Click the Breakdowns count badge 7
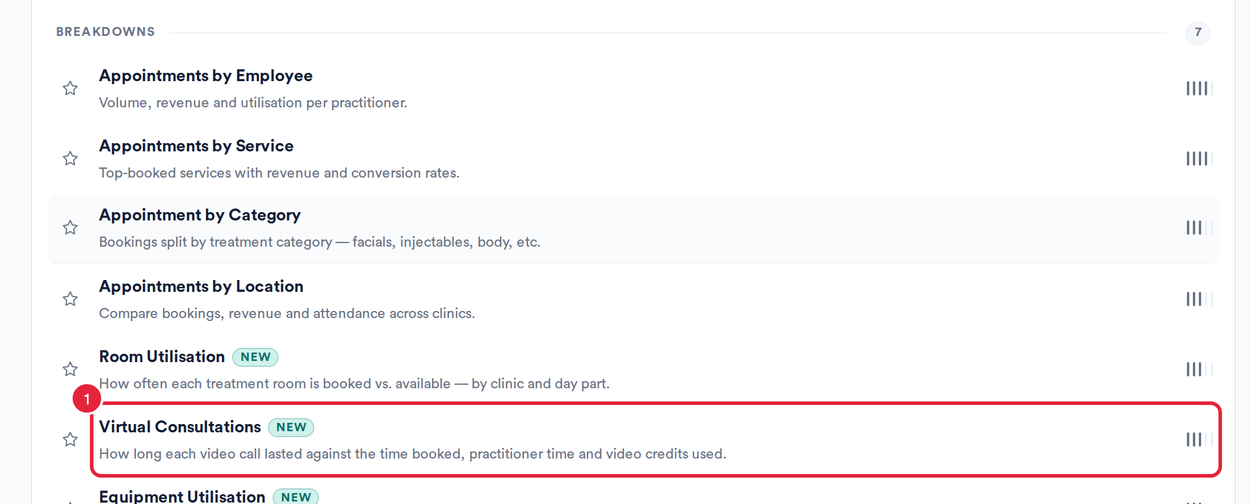The image size is (1250, 504). tap(1198, 32)
